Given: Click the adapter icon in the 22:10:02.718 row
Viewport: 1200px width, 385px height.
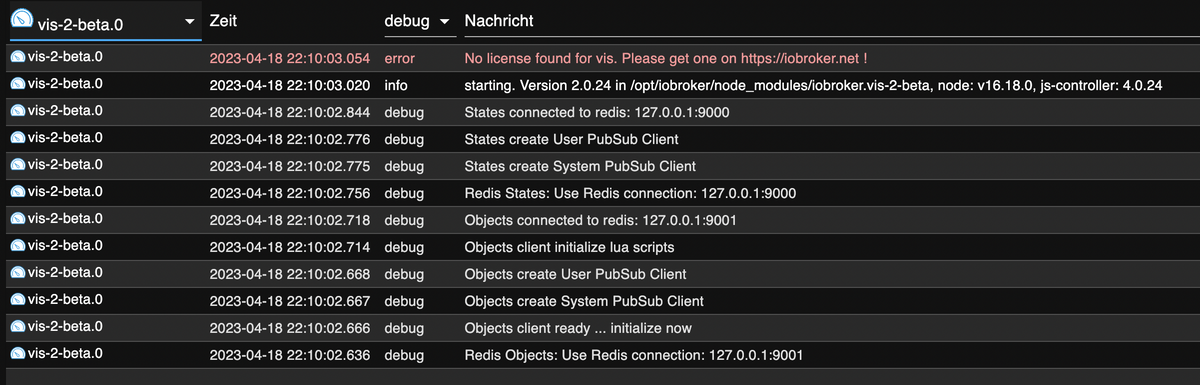Looking at the screenshot, I should [x=17, y=219].
